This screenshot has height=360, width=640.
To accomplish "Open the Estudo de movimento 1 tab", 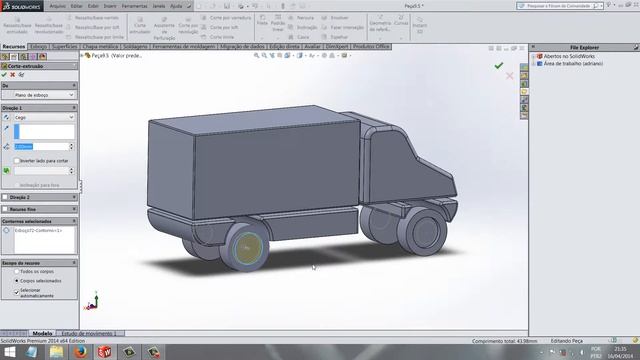I will pos(89,333).
